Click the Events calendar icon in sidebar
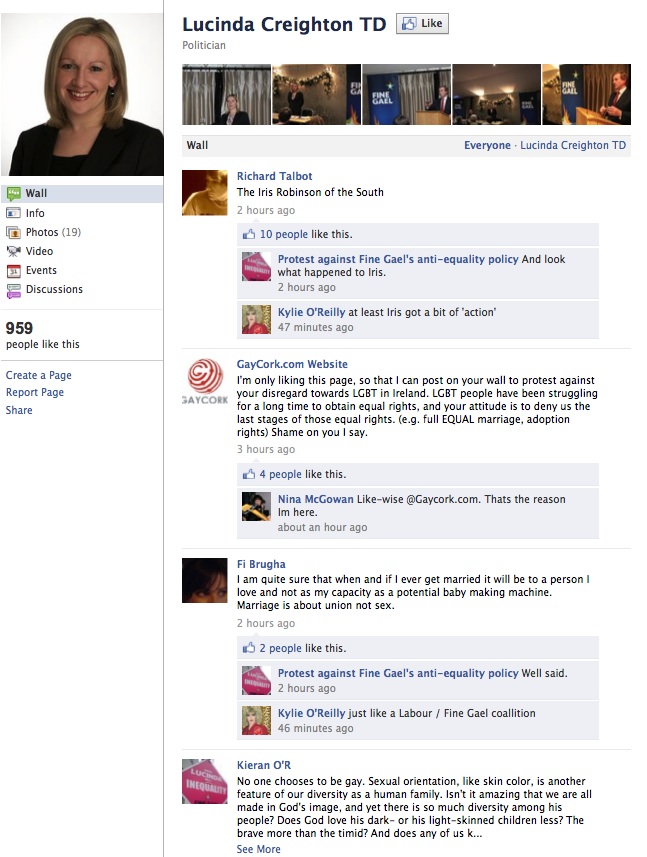 (14, 271)
